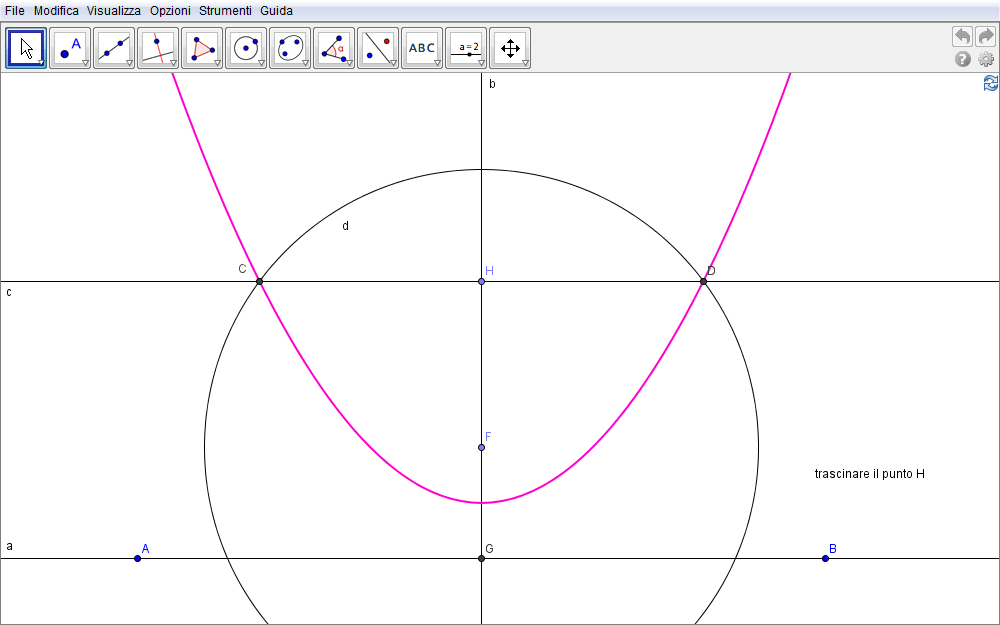Activate the Circle with center tool
Image resolution: width=1000 pixels, height=625 pixels.
[246, 47]
